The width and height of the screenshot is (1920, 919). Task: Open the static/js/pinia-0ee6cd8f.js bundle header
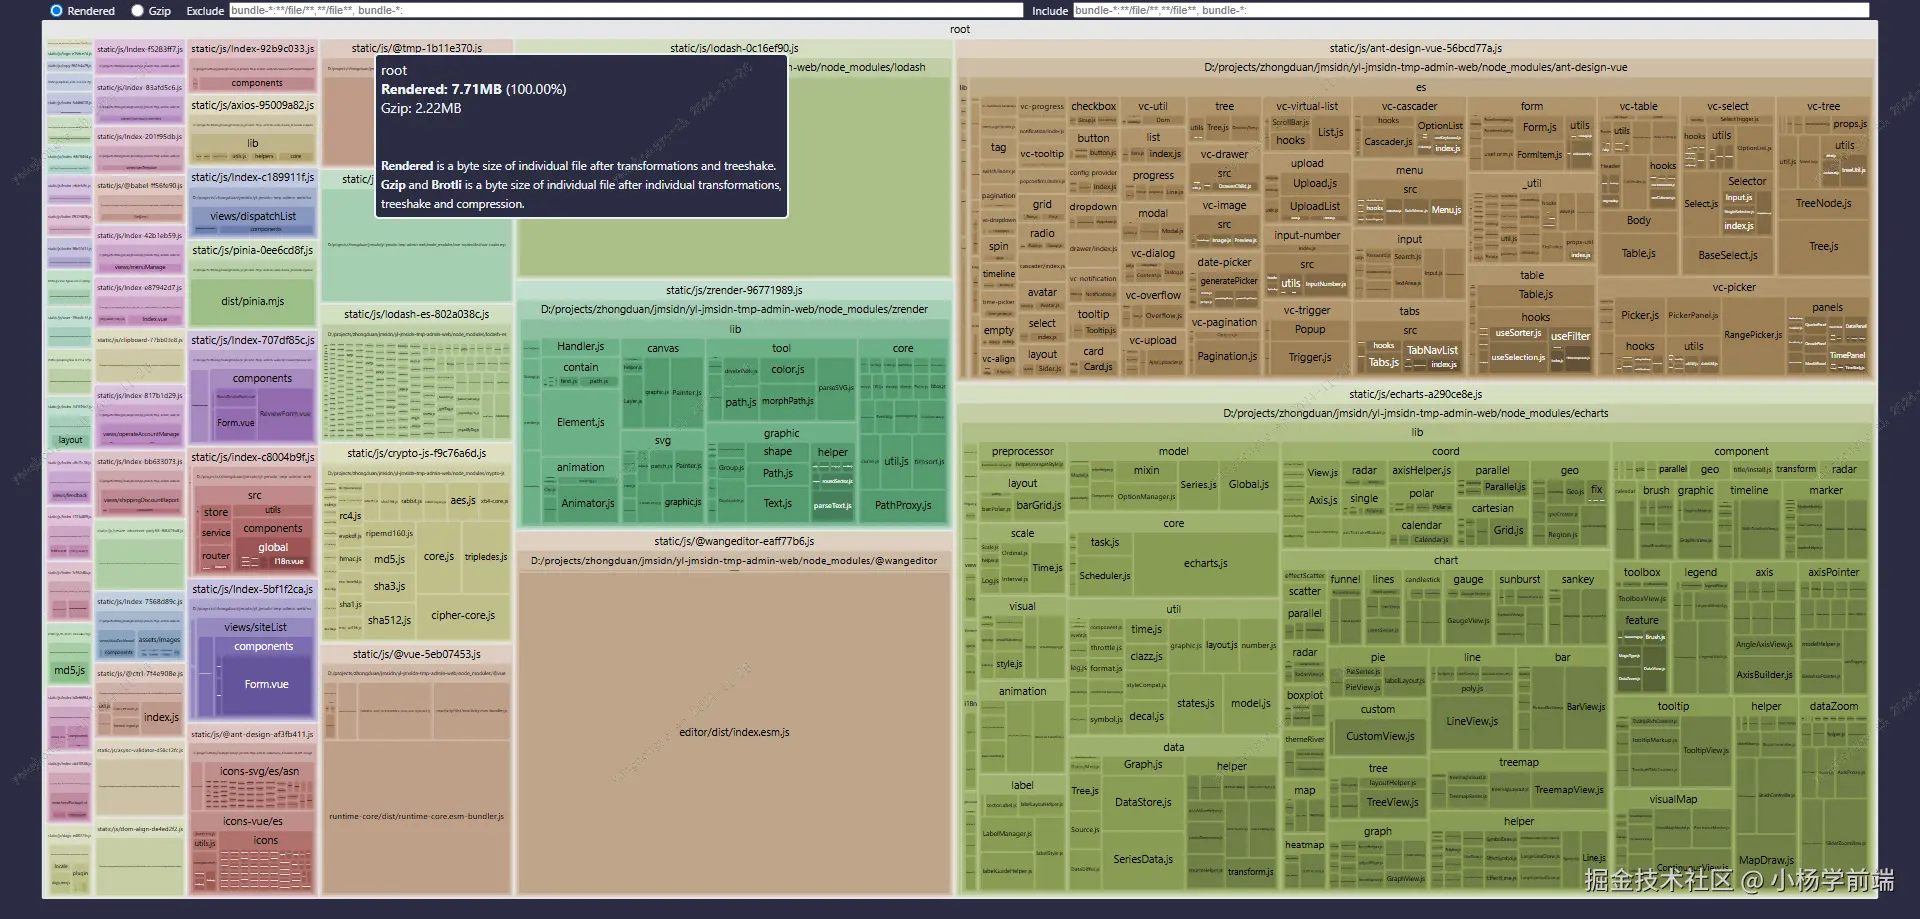click(x=253, y=250)
